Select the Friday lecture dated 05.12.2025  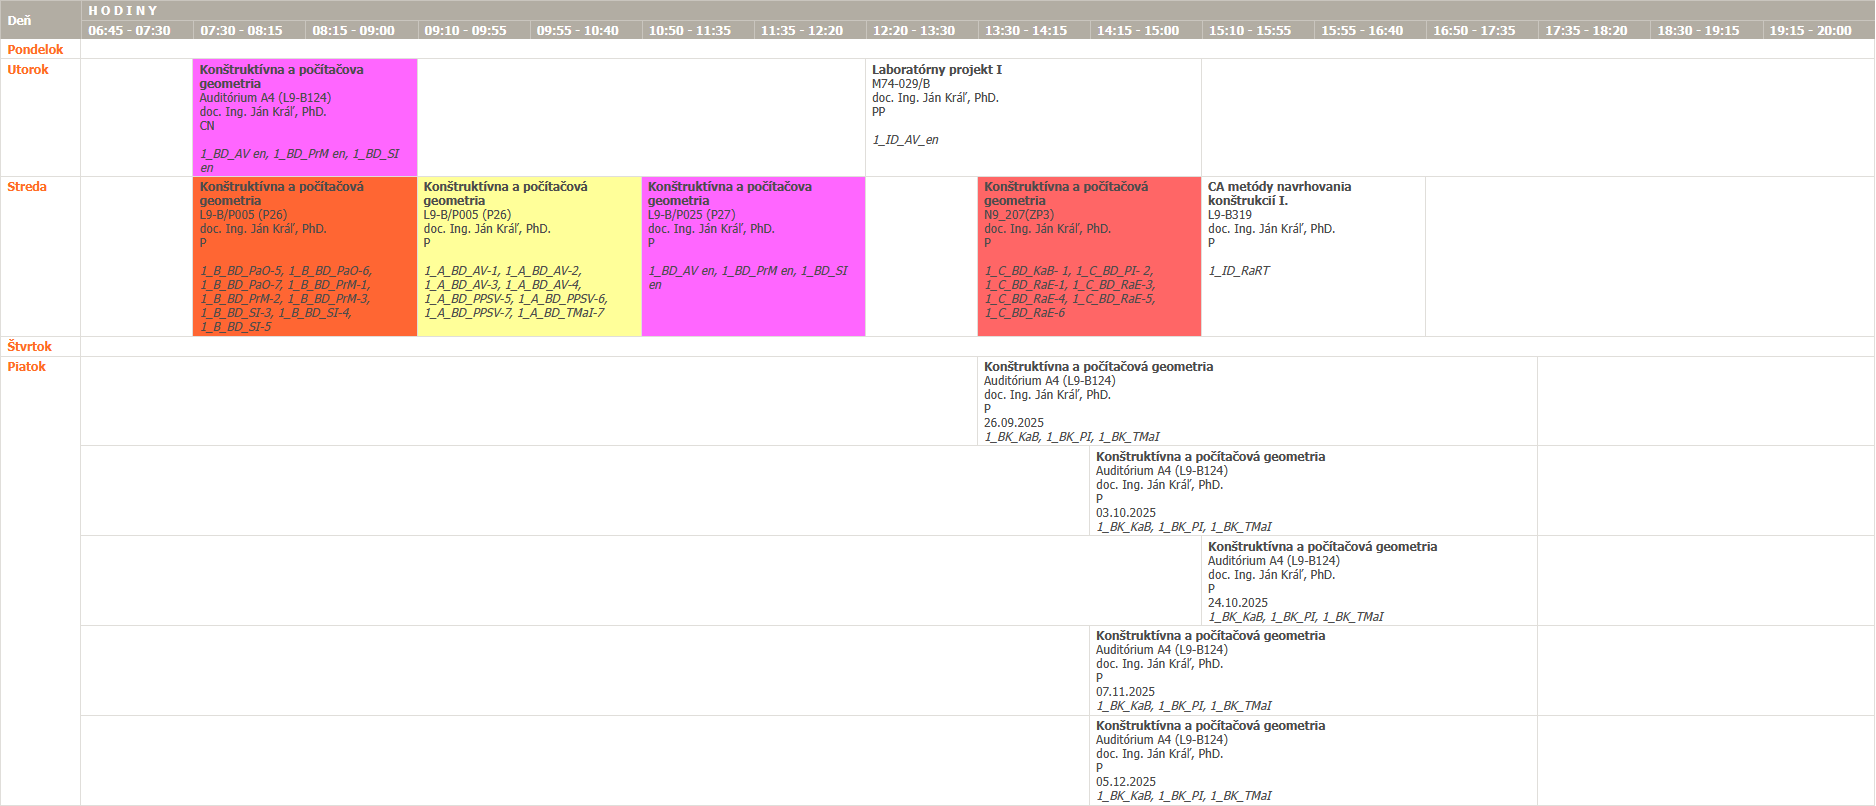[1312, 760]
